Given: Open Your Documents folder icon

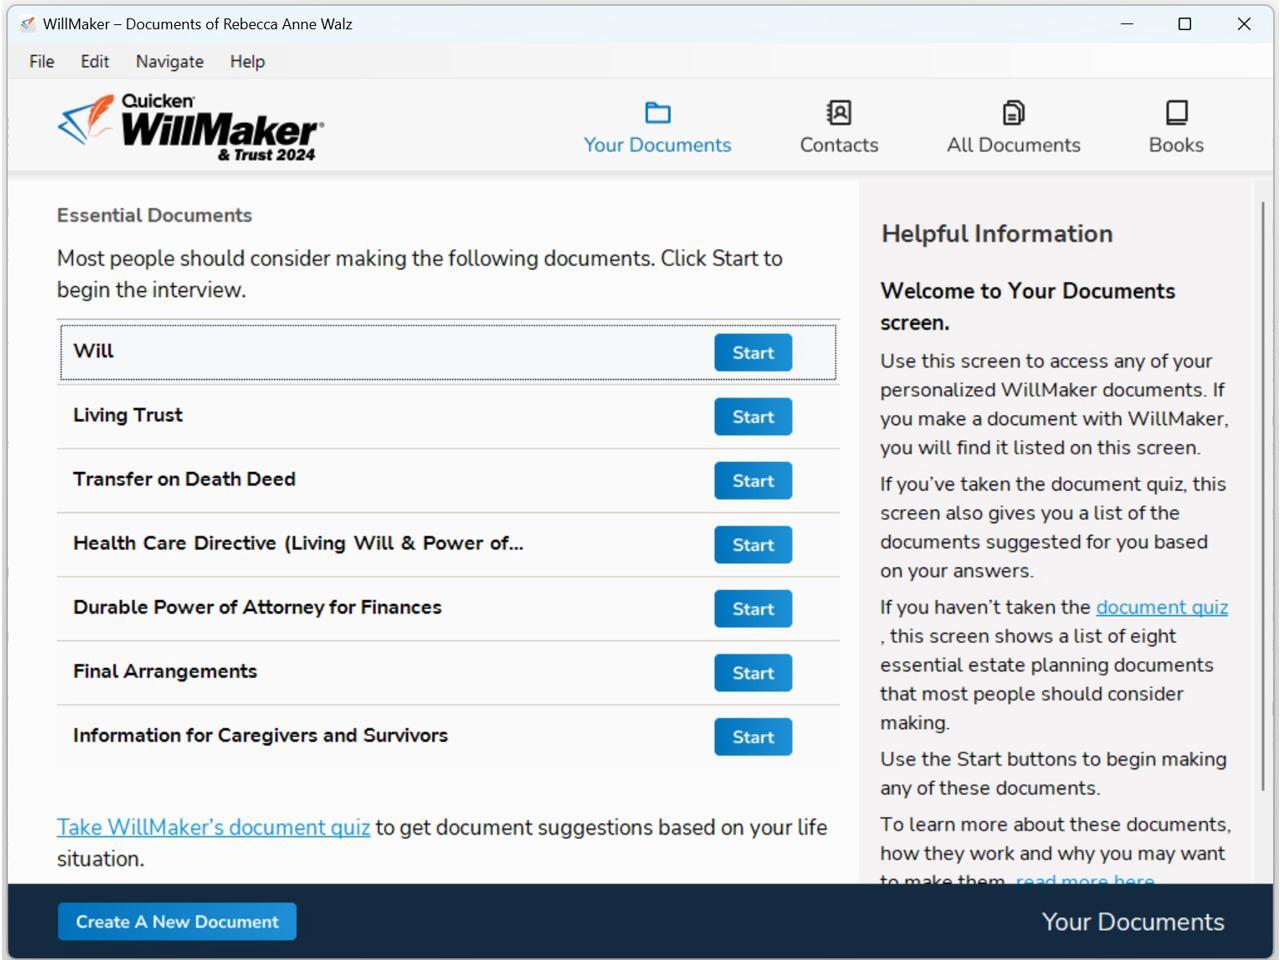Looking at the screenshot, I should (657, 113).
